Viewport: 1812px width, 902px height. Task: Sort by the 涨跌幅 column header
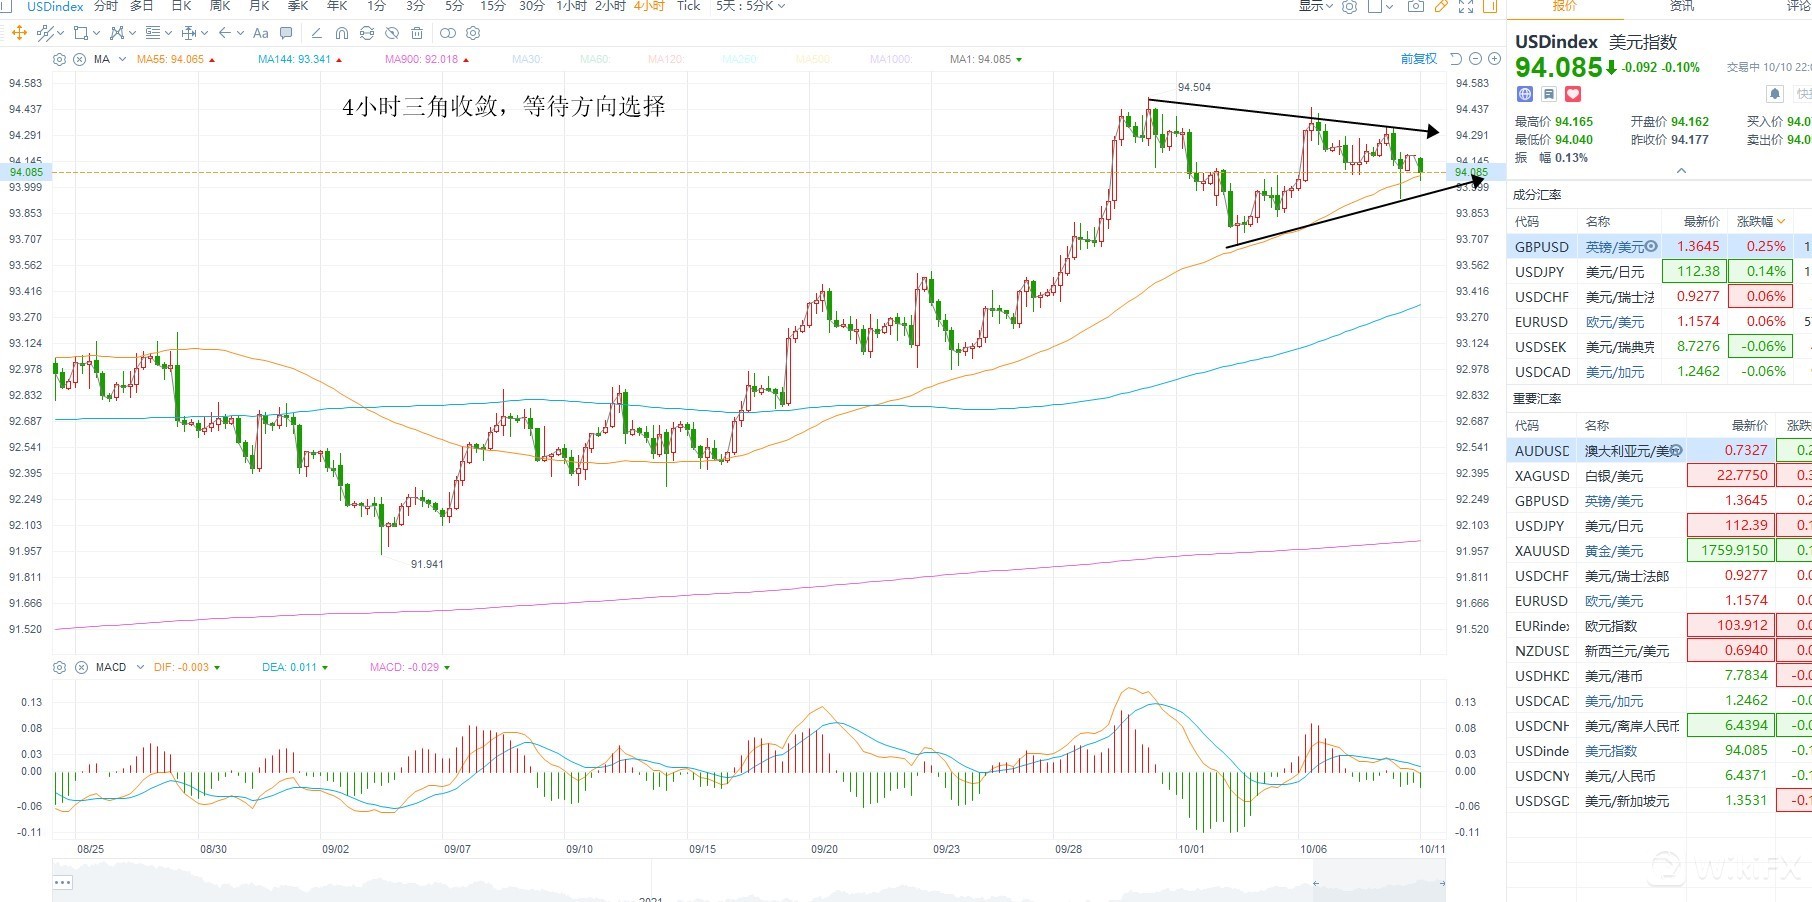pyautogui.click(x=1760, y=221)
